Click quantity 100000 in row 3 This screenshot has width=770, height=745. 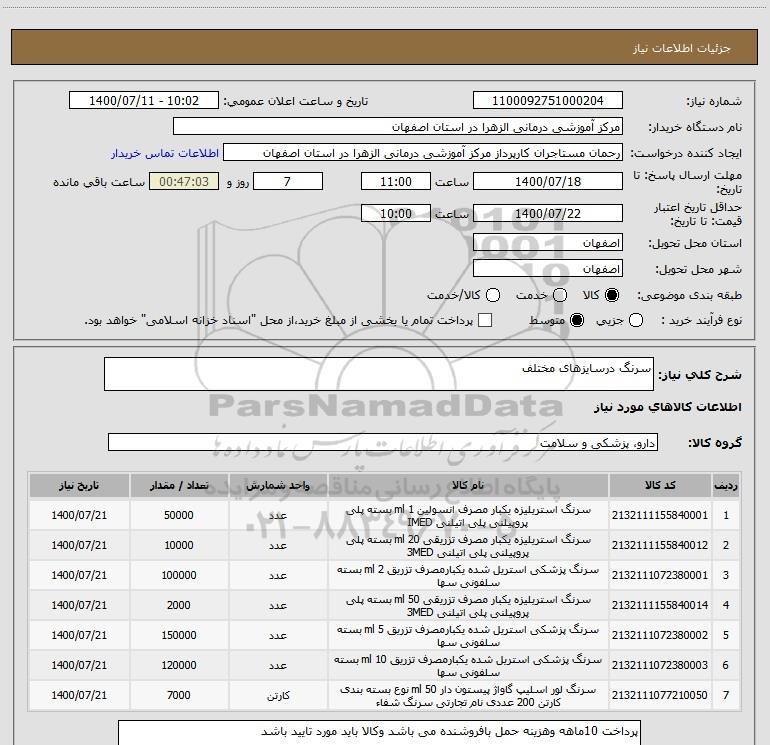click(x=179, y=575)
